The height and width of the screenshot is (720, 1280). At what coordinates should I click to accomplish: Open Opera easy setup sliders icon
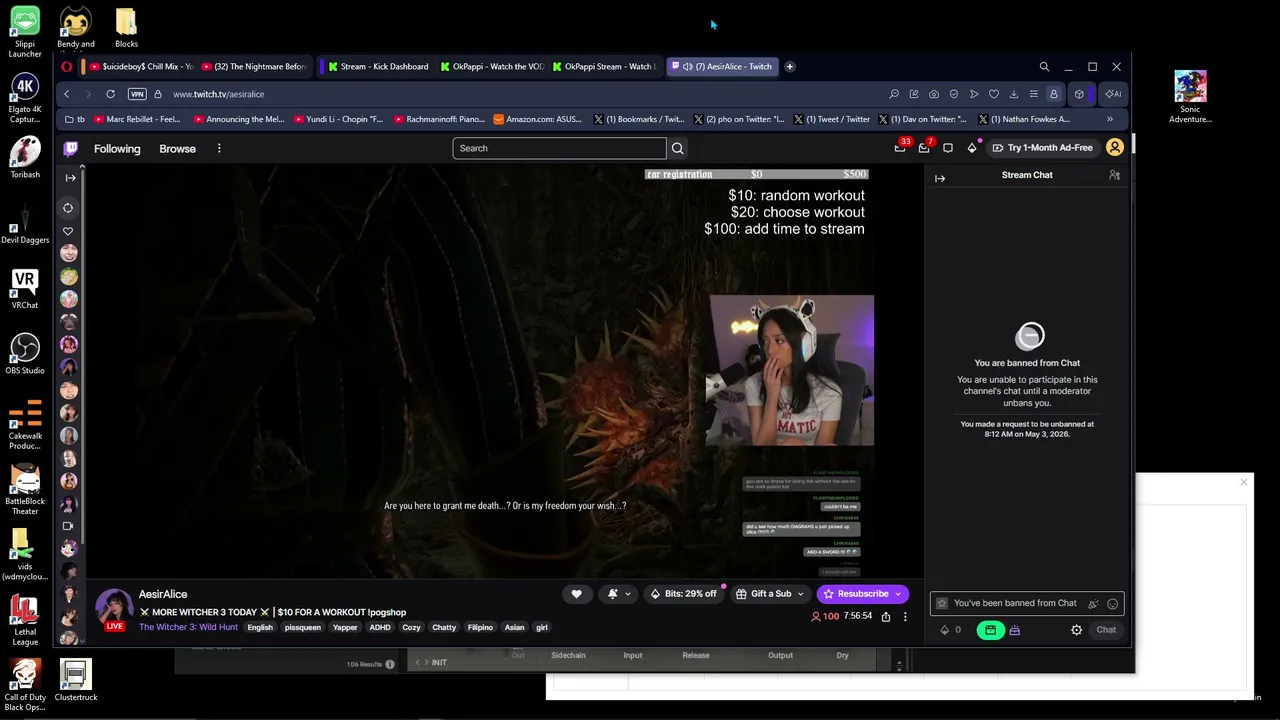click(x=1033, y=94)
